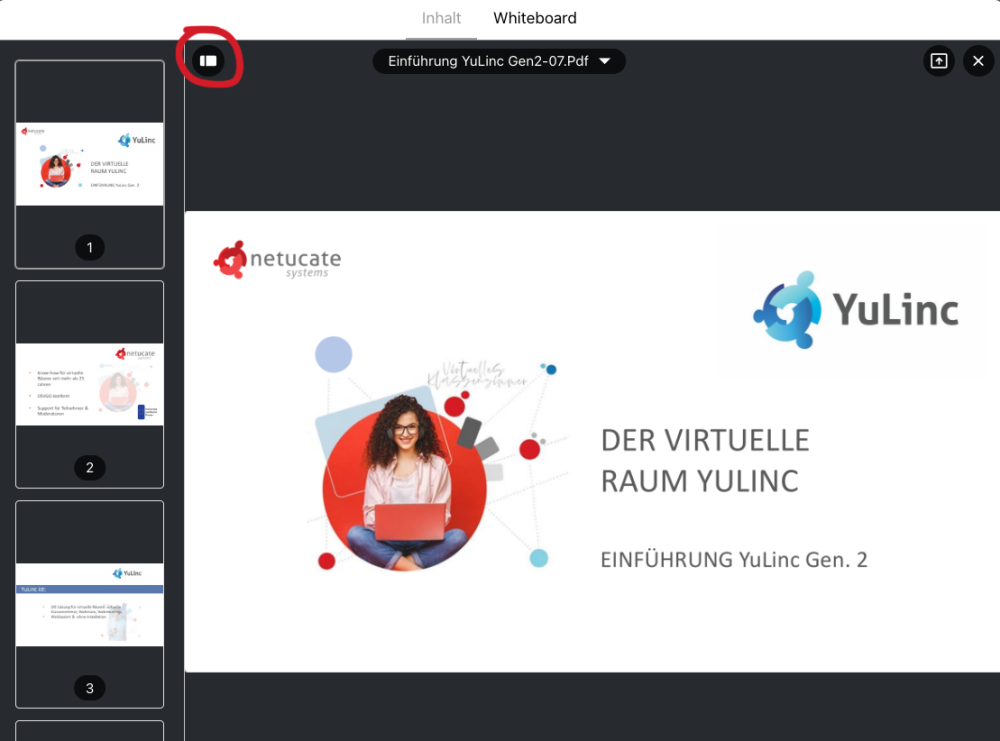Select slide 1 thumbnail
Viewport: 1000px width, 741px height.
pyautogui.click(x=89, y=165)
